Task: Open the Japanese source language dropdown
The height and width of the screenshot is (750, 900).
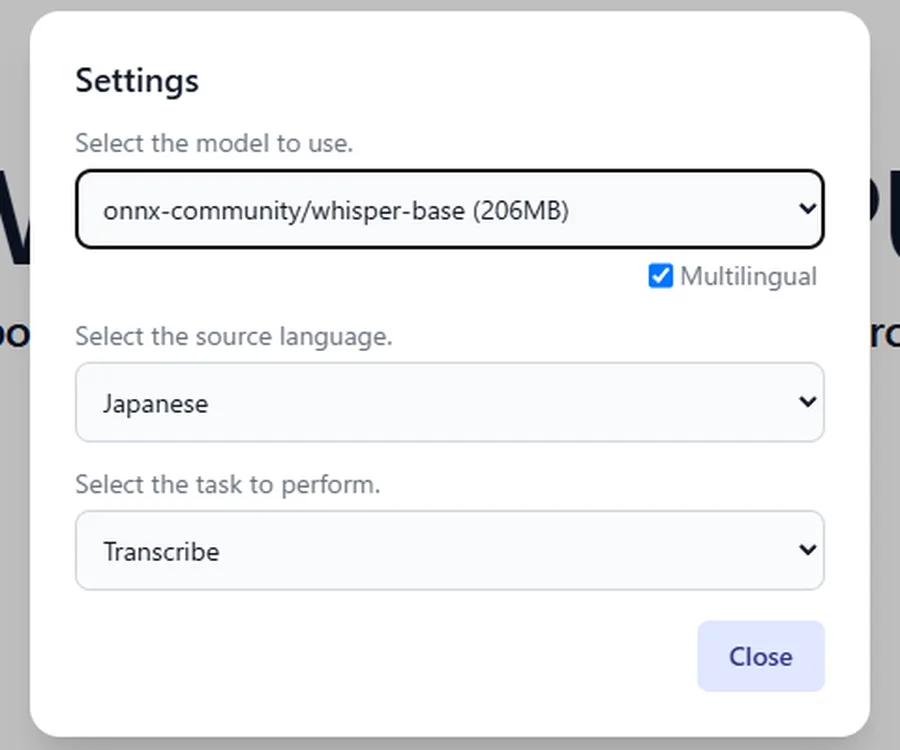Action: click(450, 402)
